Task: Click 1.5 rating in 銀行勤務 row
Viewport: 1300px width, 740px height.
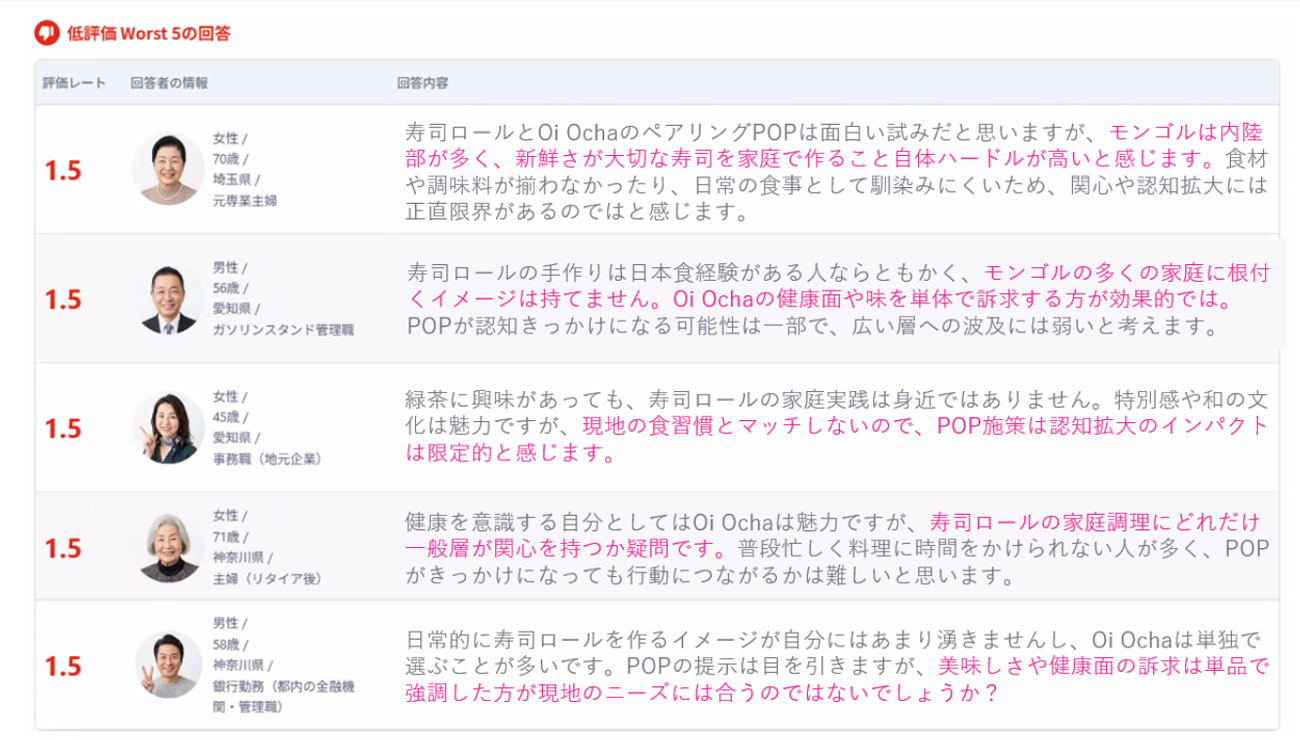Action: tap(62, 667)
